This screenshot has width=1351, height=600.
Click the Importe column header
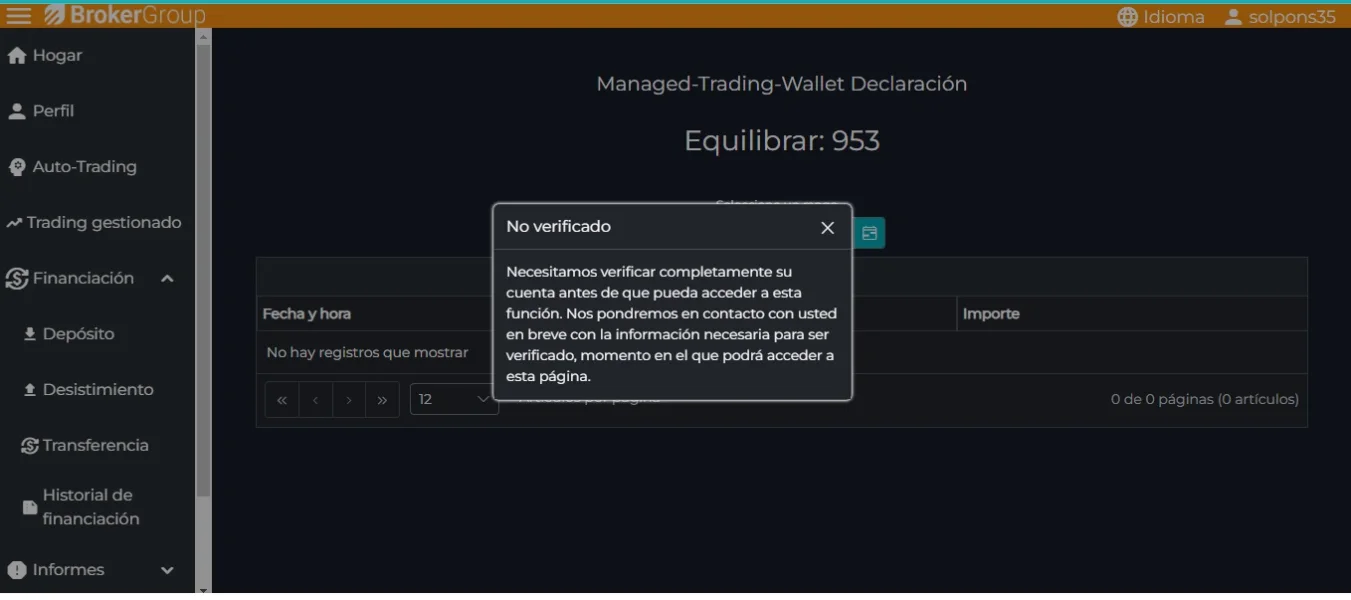(x=991, y=314)
